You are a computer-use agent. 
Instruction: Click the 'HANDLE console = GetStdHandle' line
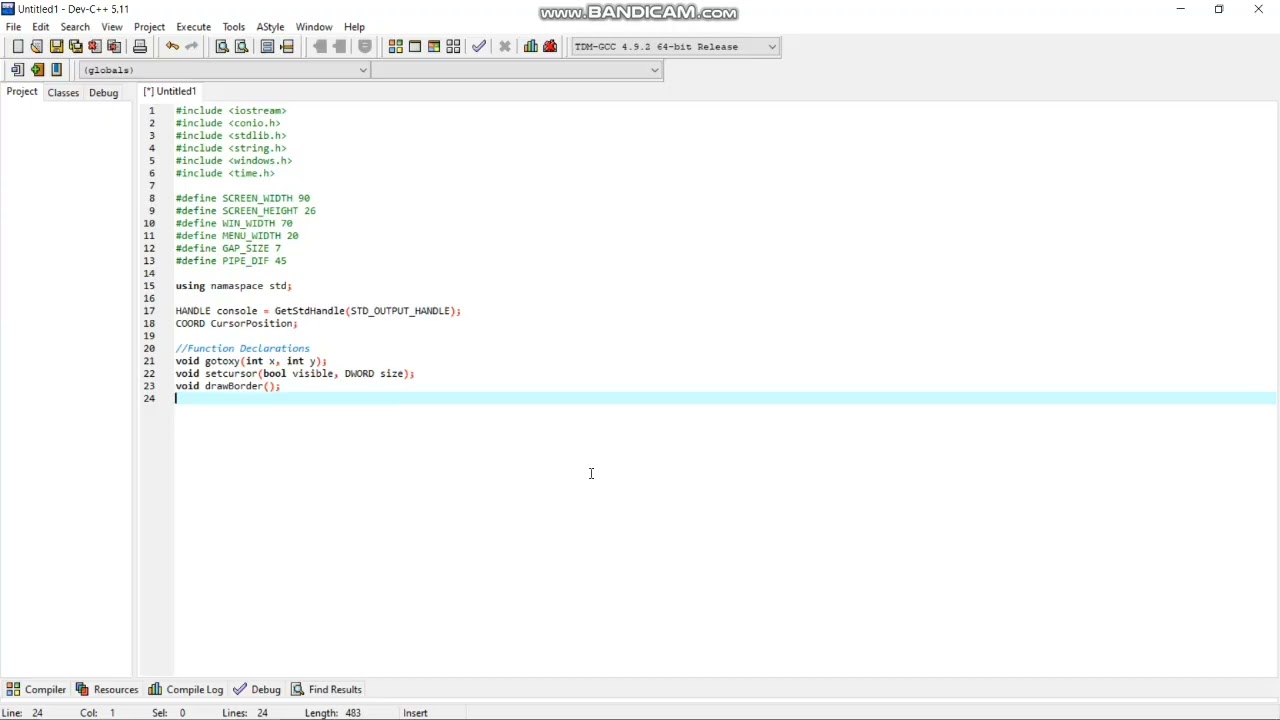click(318, 311)
